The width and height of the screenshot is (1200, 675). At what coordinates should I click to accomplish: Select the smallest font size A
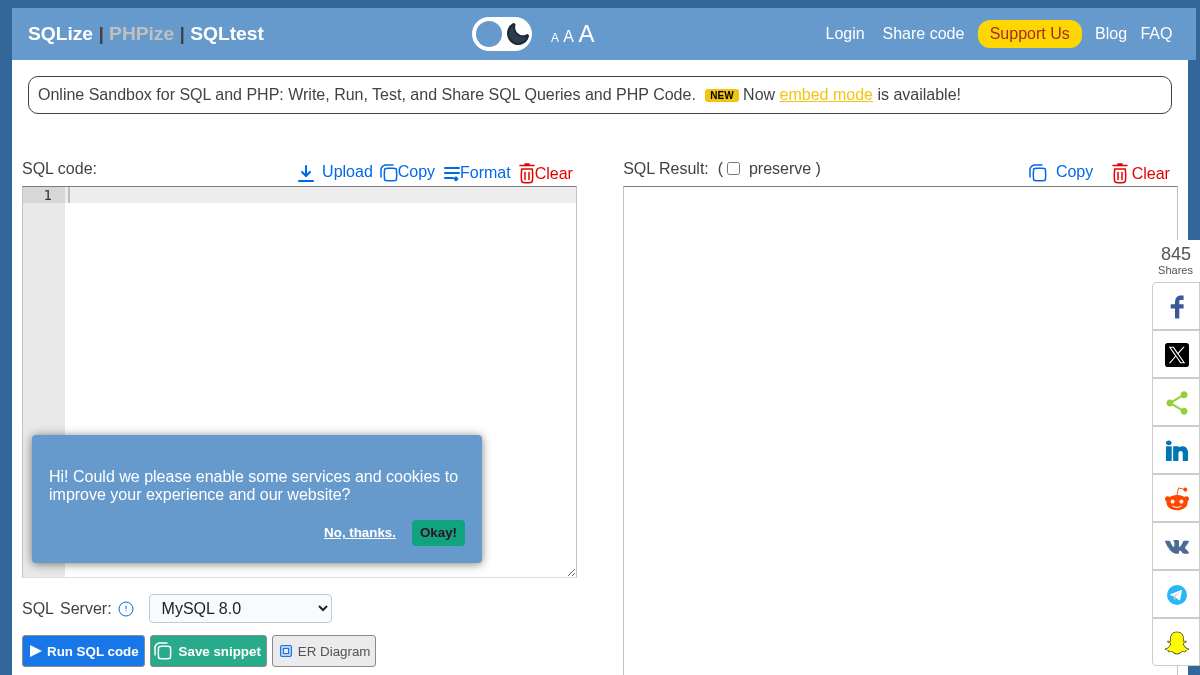[x=555, y=38]
